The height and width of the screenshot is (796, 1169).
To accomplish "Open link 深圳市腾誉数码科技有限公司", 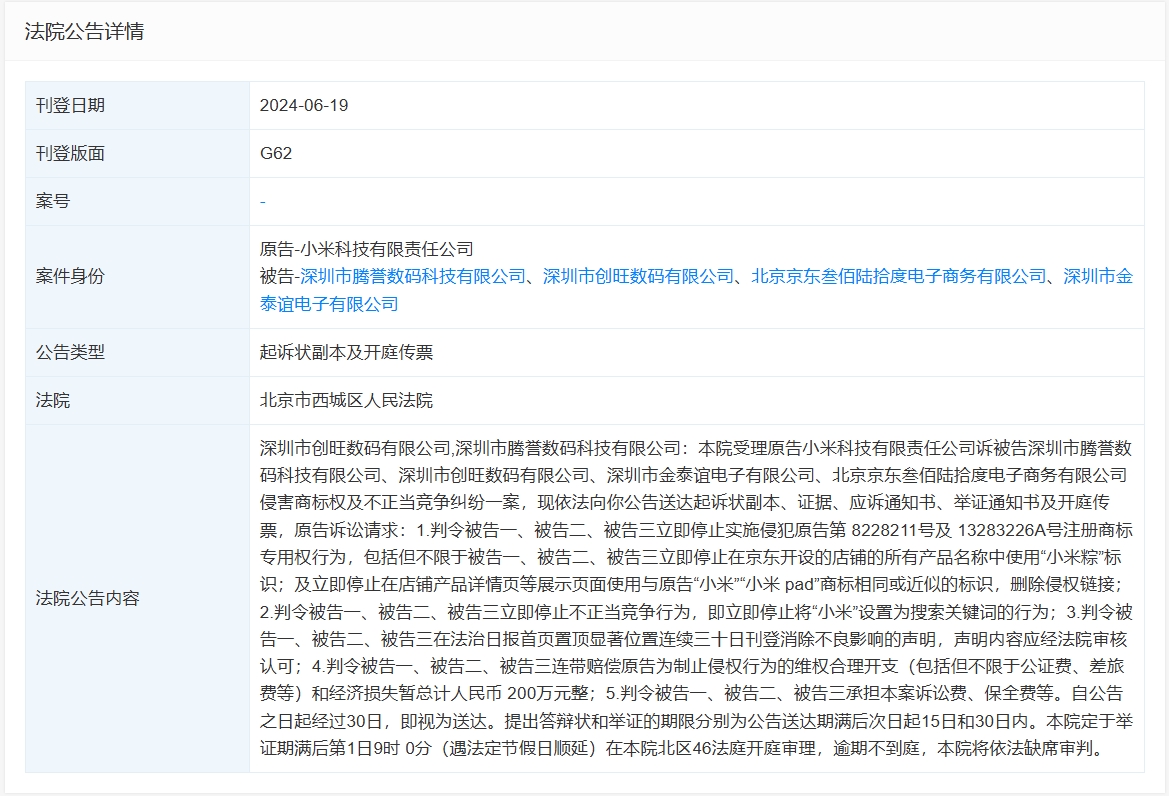I will point(412,277).
